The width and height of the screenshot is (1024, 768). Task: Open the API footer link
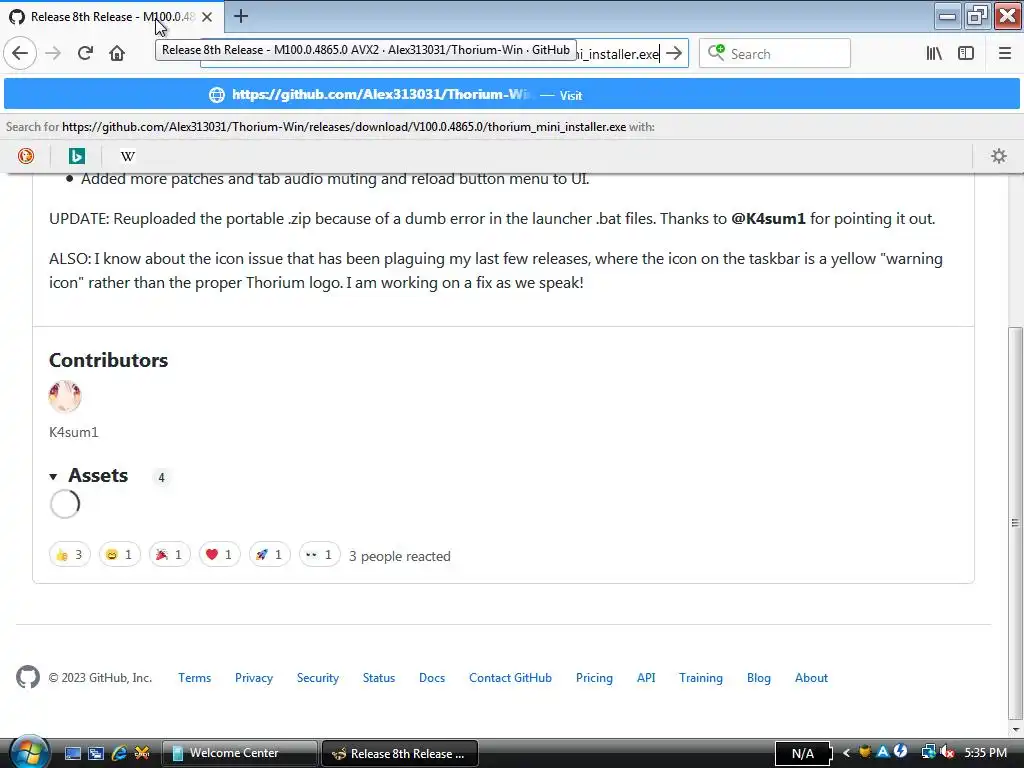tap(646, 678)
